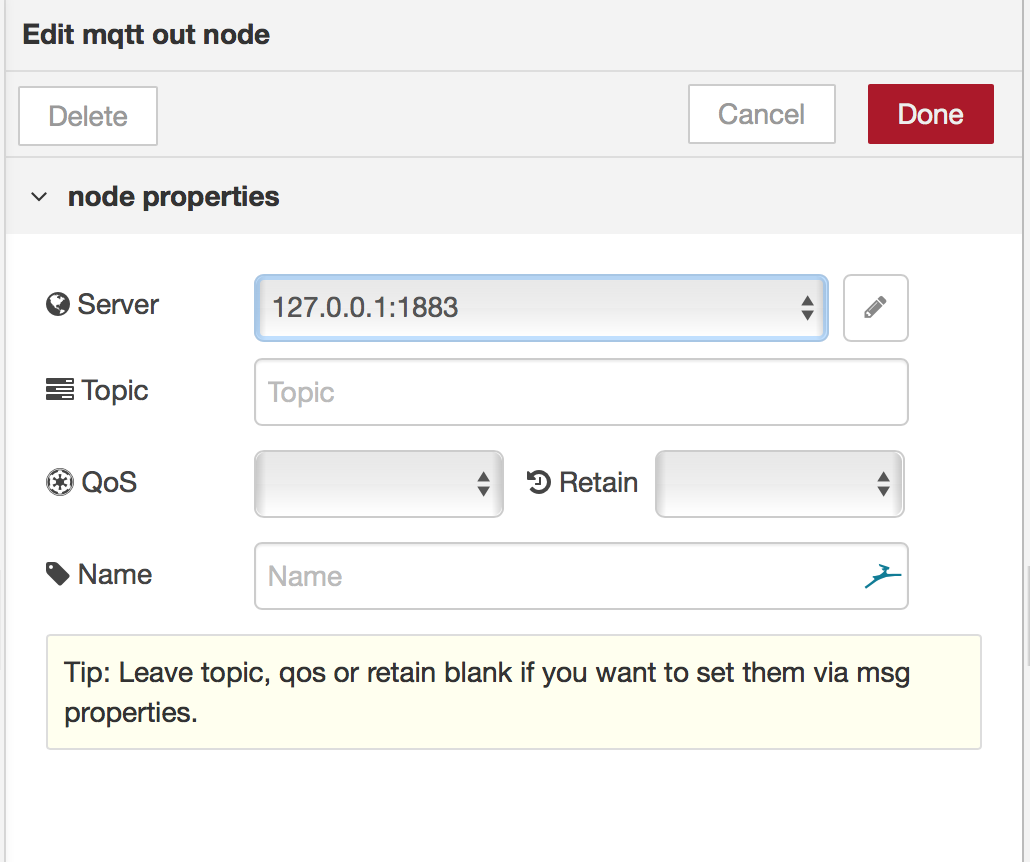Click the Edit mqtt out node title

pyautogui.click(x=145, y=34)
